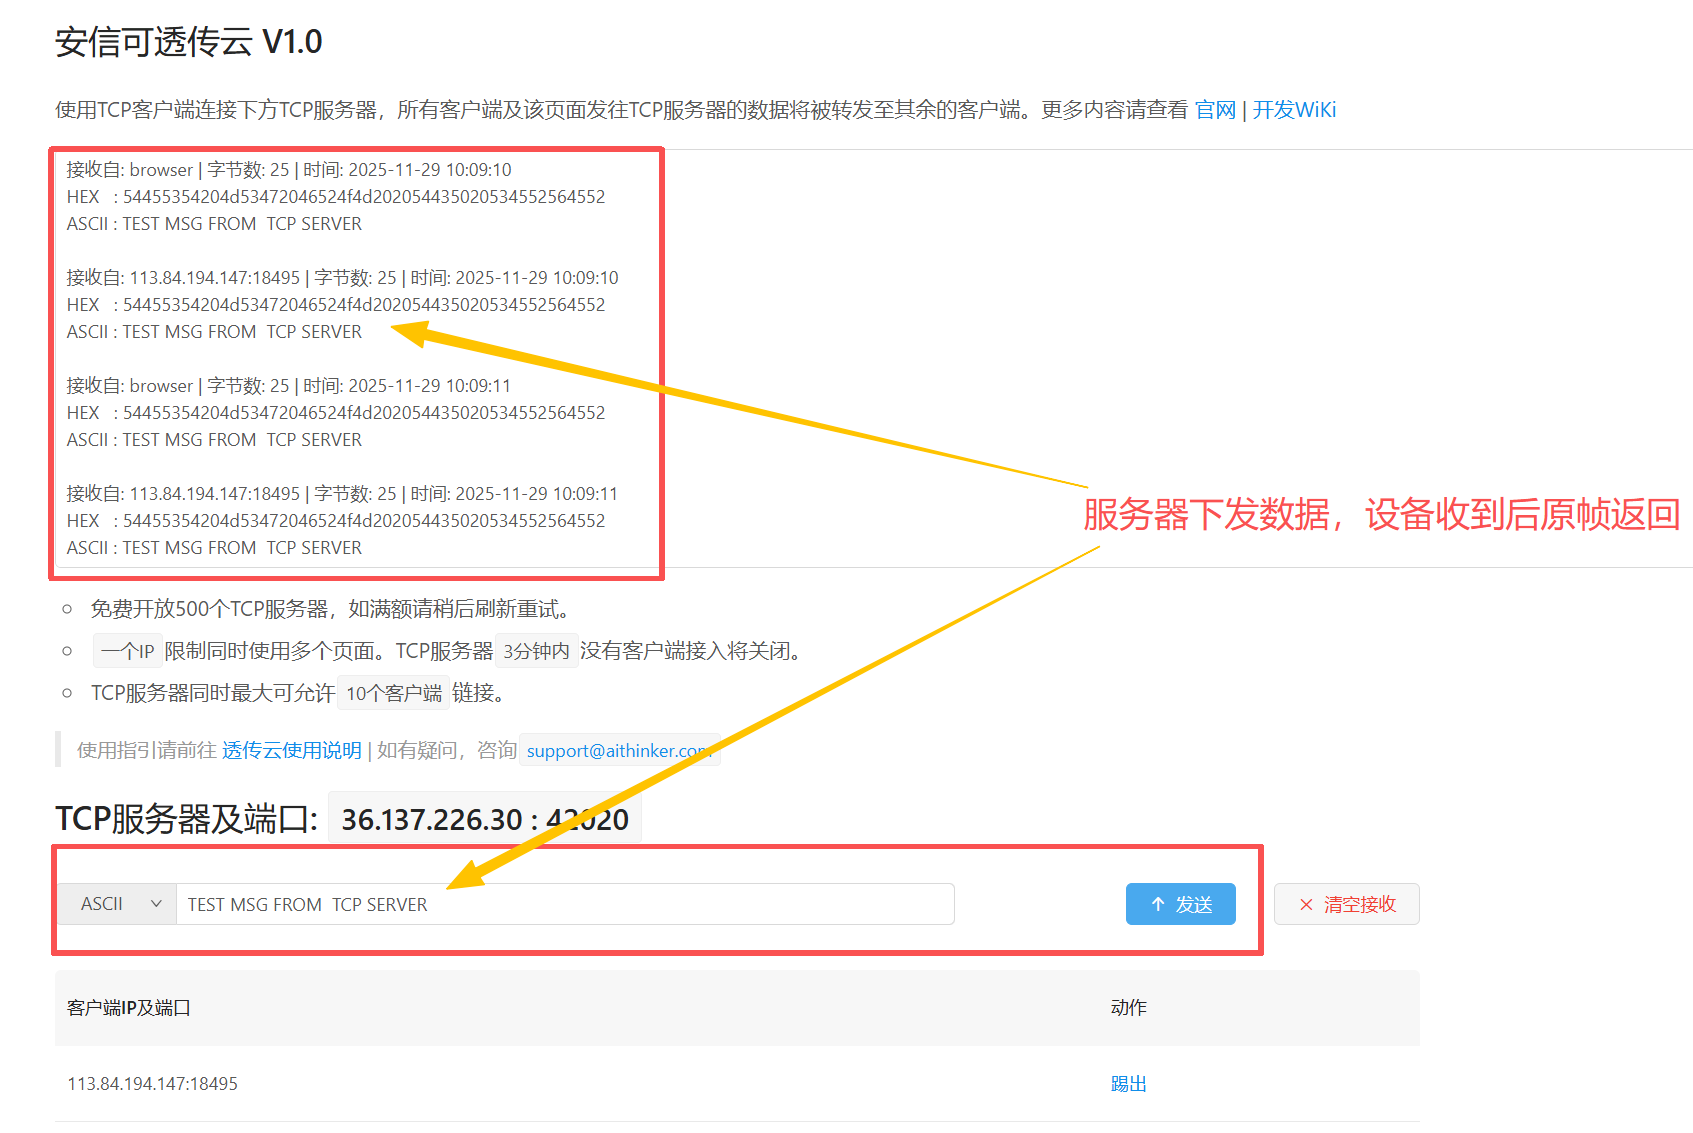The width and height of the screenshot is (1693, 1133).
Task: Click the X icon in 清空接收 button
Action: tap(1306, 904)
